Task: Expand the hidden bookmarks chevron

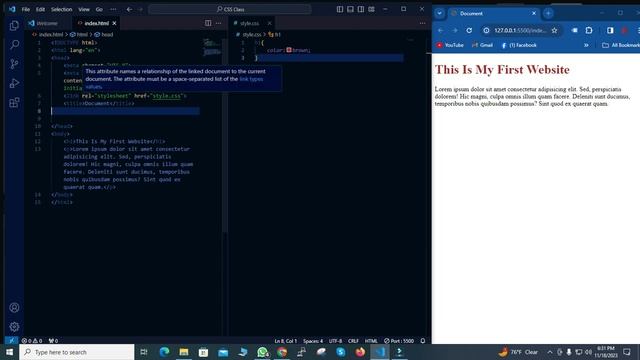Action: click(586, 45)
